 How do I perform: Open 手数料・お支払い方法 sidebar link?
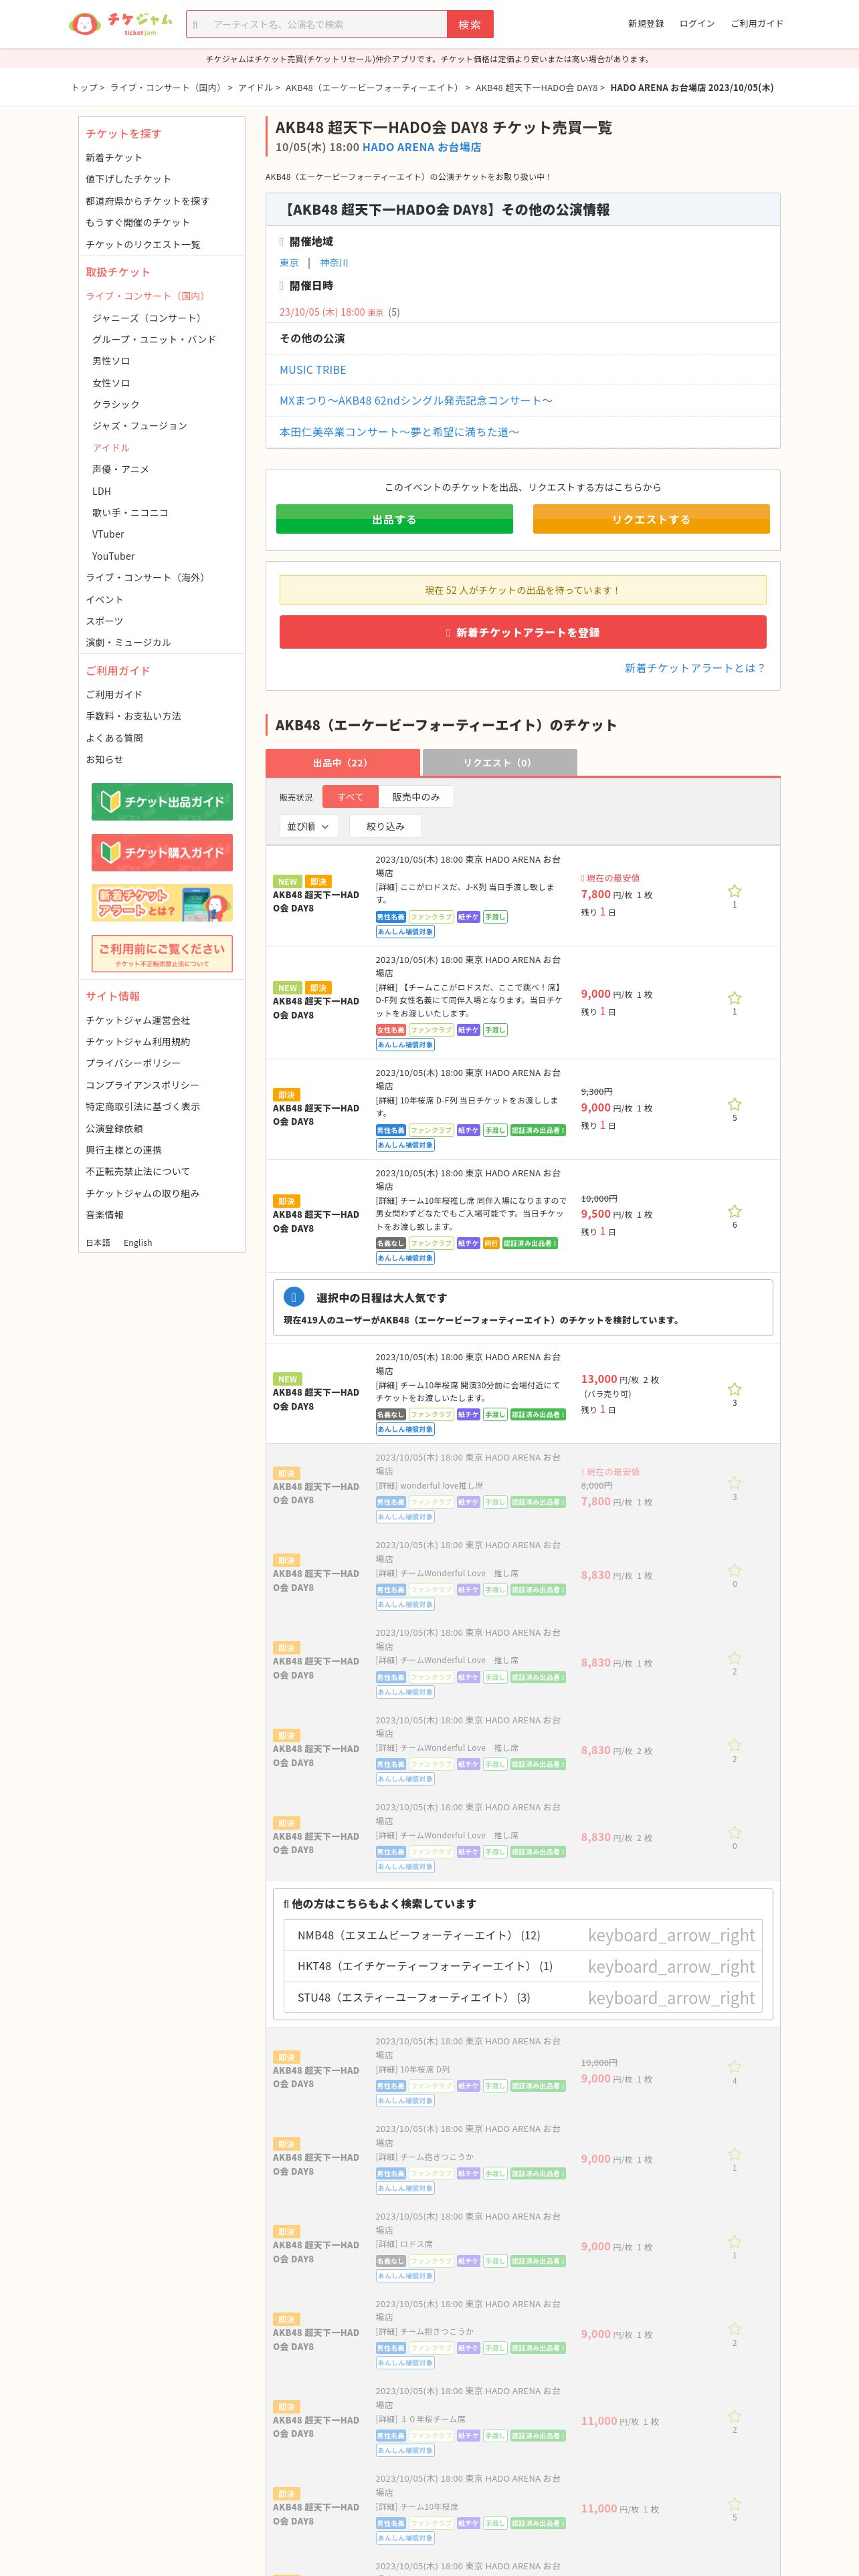(x=133, y=716)
